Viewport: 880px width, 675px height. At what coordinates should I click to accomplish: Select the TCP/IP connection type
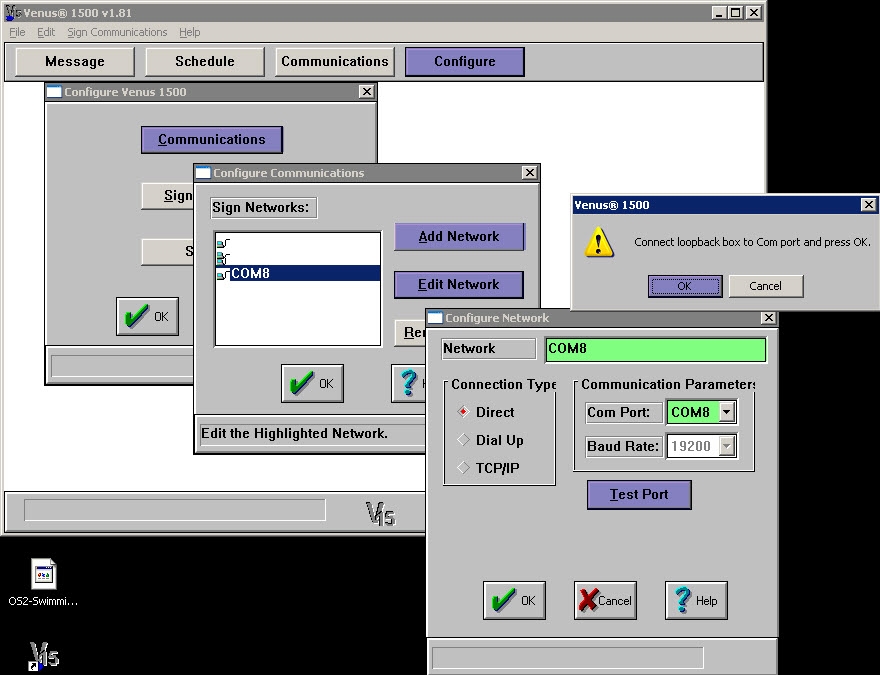point(464,468)
